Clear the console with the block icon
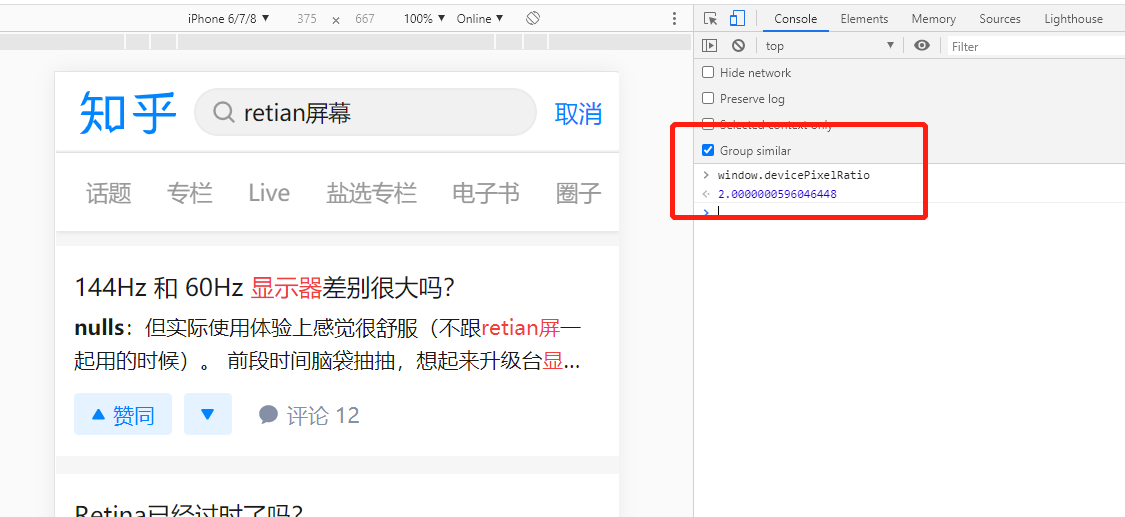1125x517 pixels. [x=738, y=46]
